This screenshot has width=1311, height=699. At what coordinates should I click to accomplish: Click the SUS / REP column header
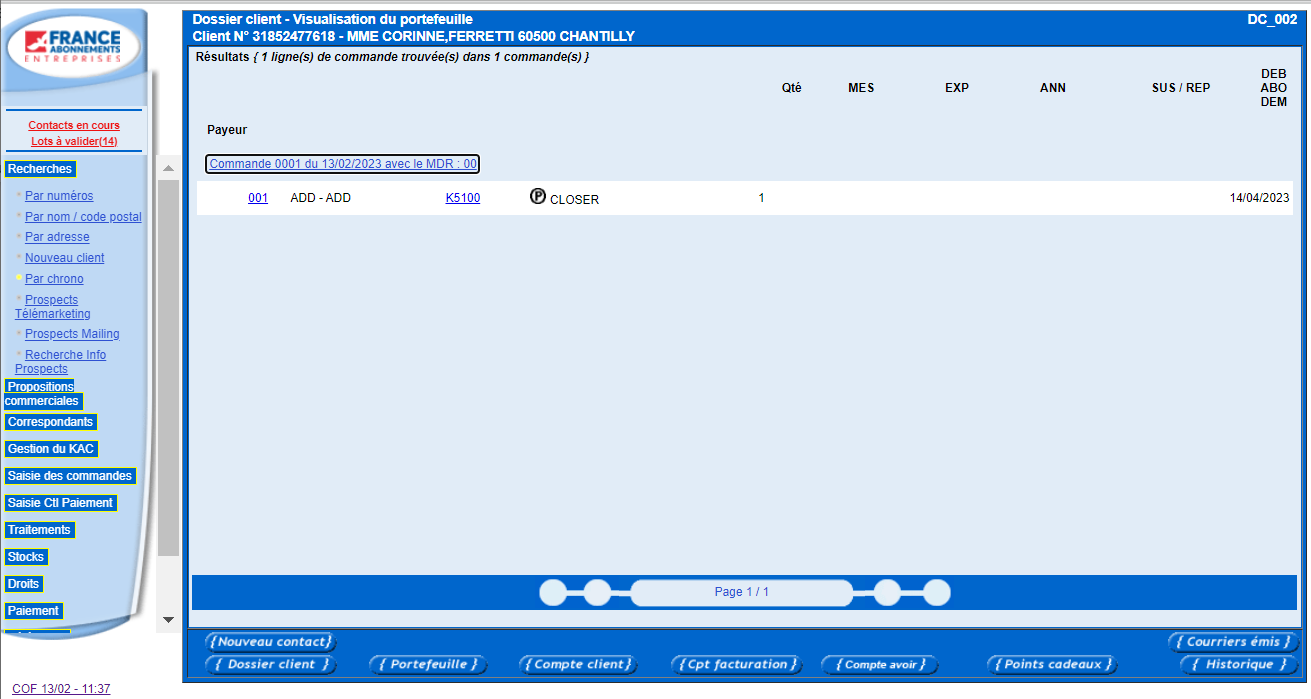1181,88
